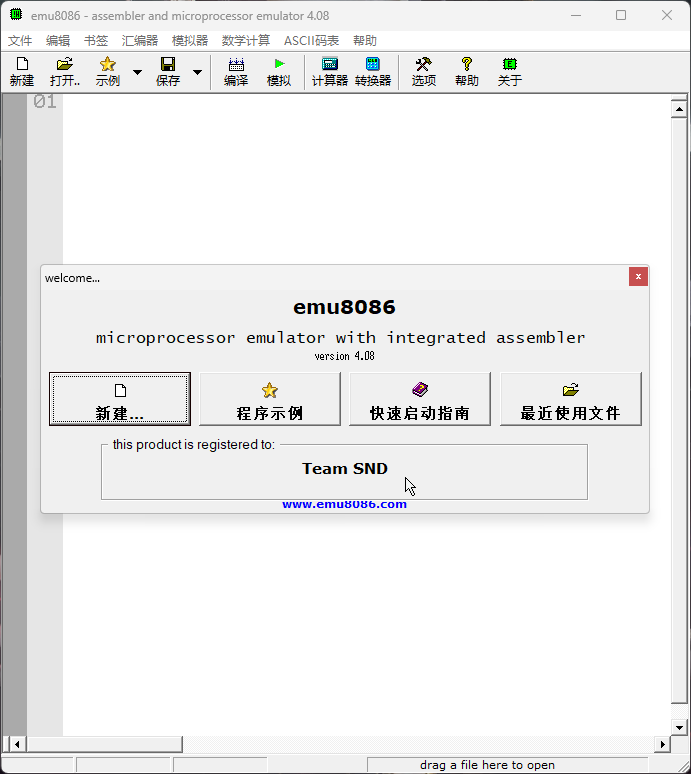Compile code with the 编译 icon

pos(236,72)
